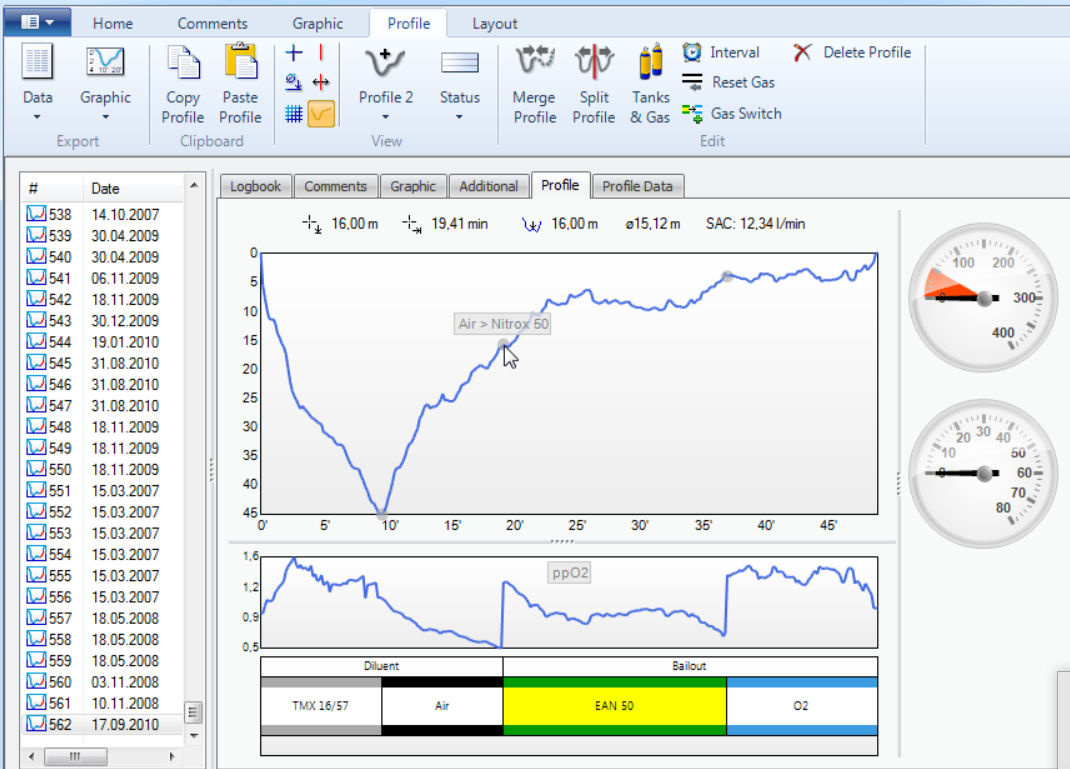Switch to the Layout ribbon tab
This screenshot has width=1070, height=769.
[494, 24]
